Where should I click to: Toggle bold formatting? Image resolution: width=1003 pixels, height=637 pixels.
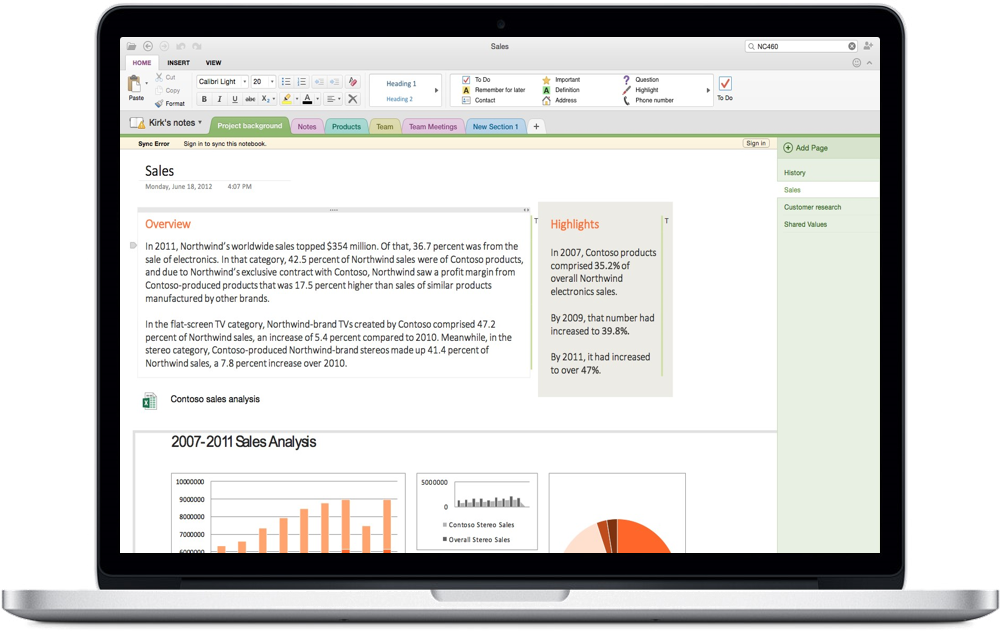click(x=204, y=99)
